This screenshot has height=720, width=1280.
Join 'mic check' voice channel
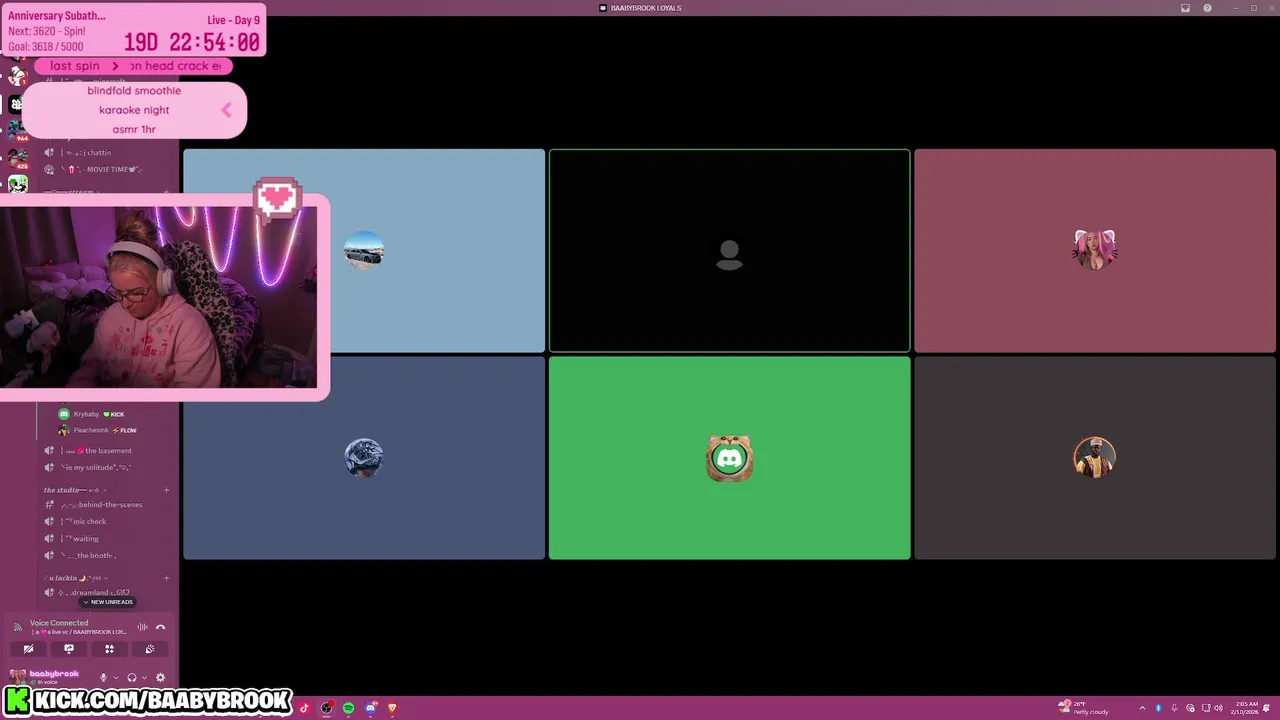pyautogui.click(x=105, y=521)
